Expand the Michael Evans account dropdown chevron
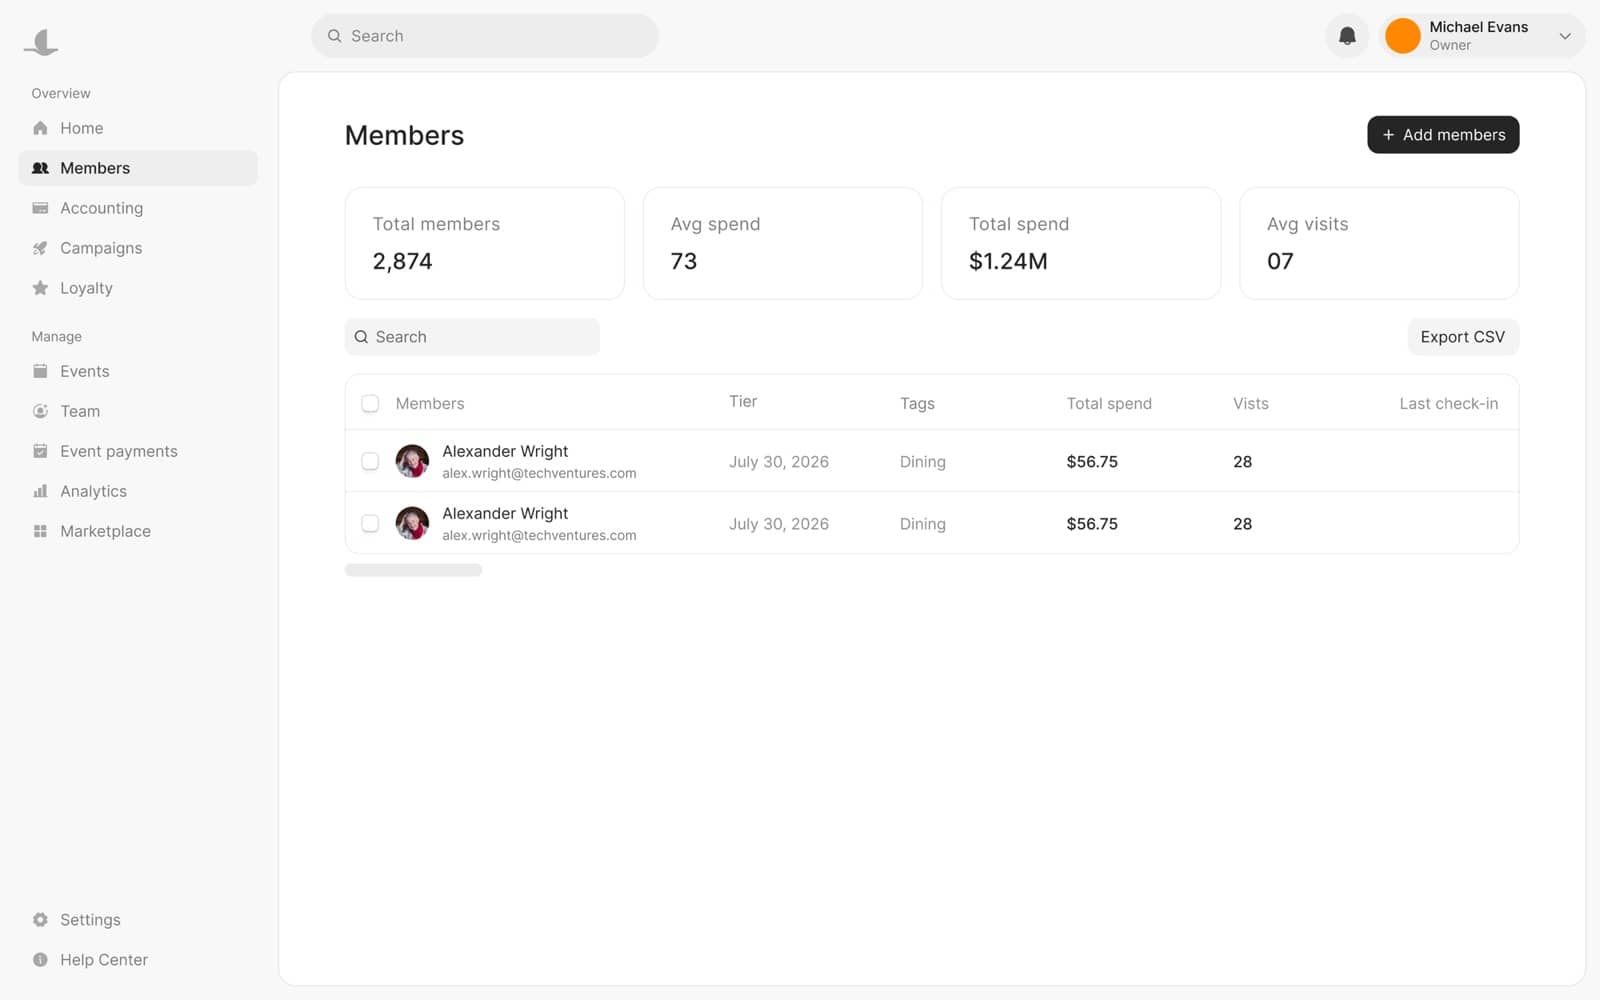Viewport: 1600px width, 1000px height. [x=1565, y=36]
